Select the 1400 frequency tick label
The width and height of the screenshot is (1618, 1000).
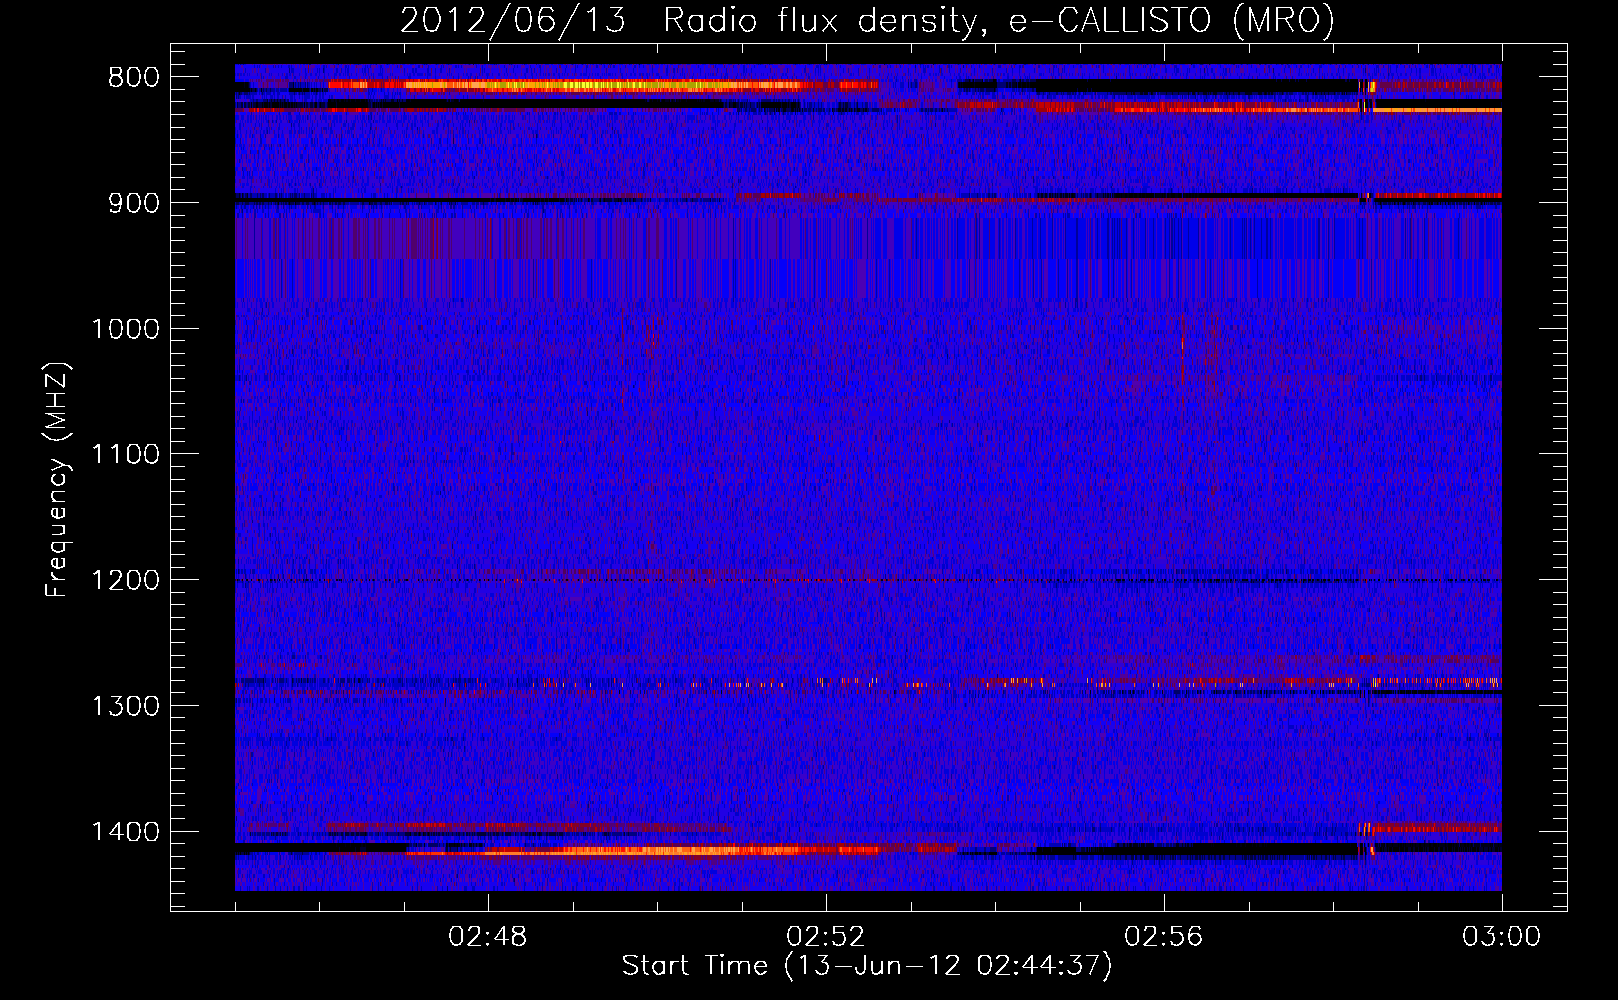(125, 832)
